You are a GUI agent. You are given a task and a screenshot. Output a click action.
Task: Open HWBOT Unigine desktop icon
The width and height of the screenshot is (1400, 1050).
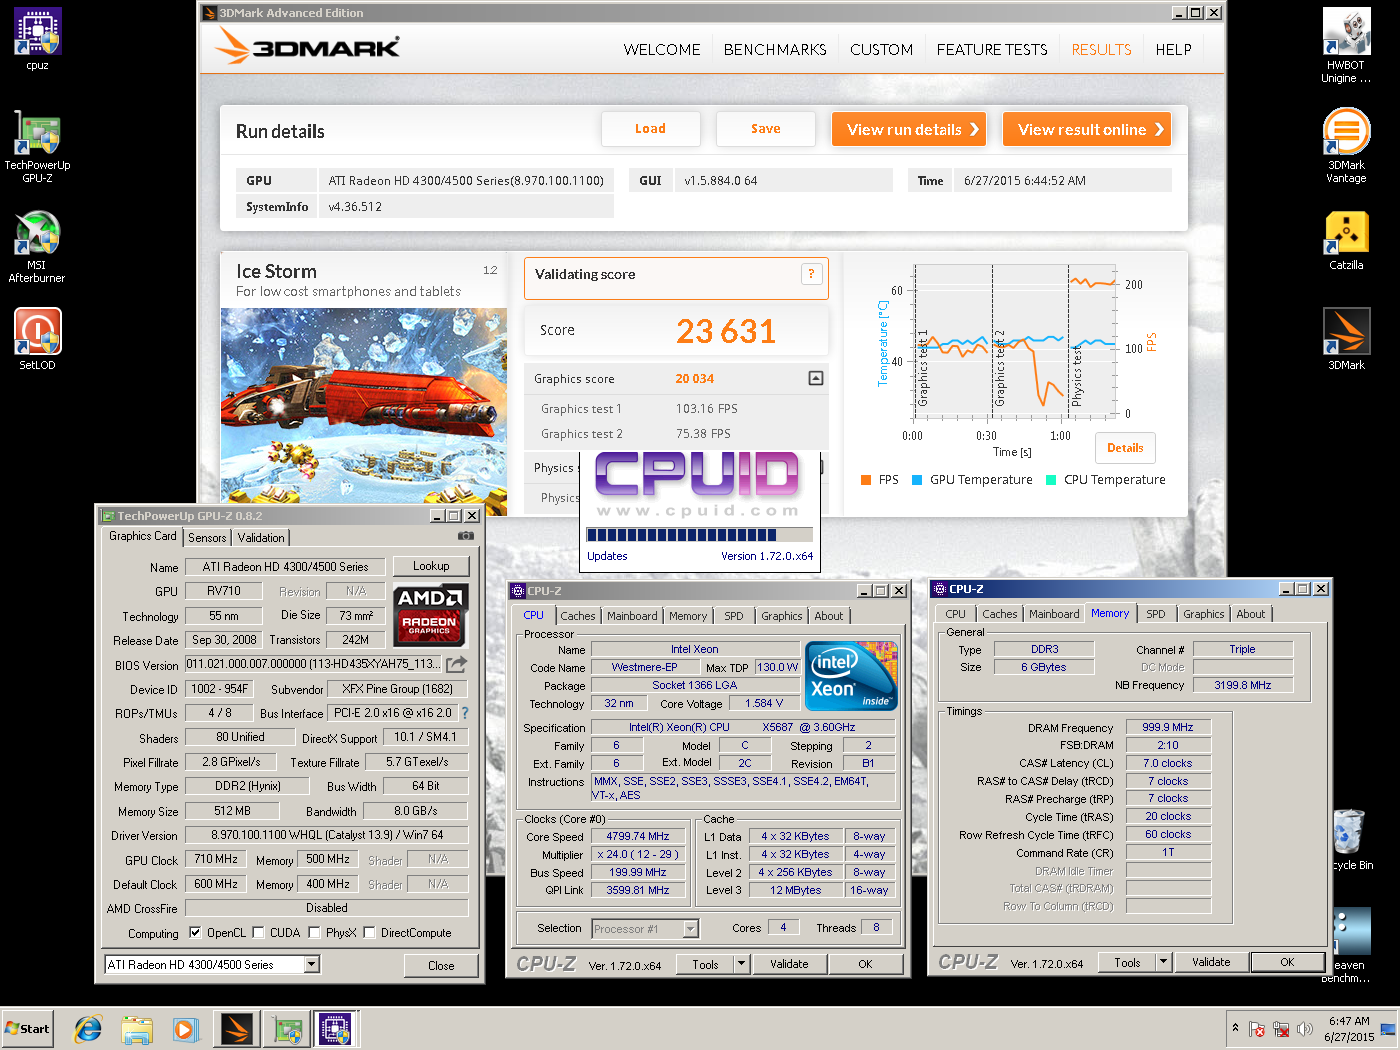point(1346,45)
